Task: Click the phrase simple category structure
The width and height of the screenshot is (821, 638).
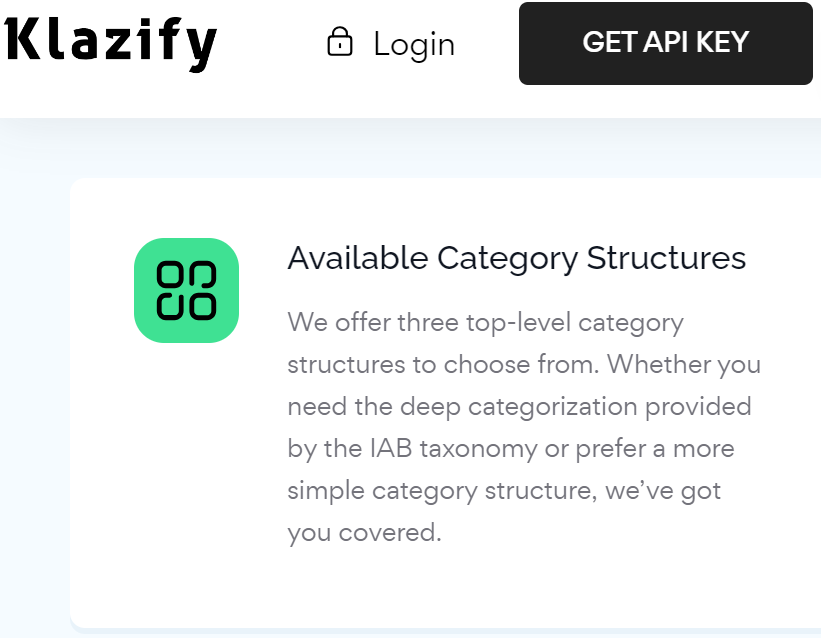Action: click(x=442, y=491)
